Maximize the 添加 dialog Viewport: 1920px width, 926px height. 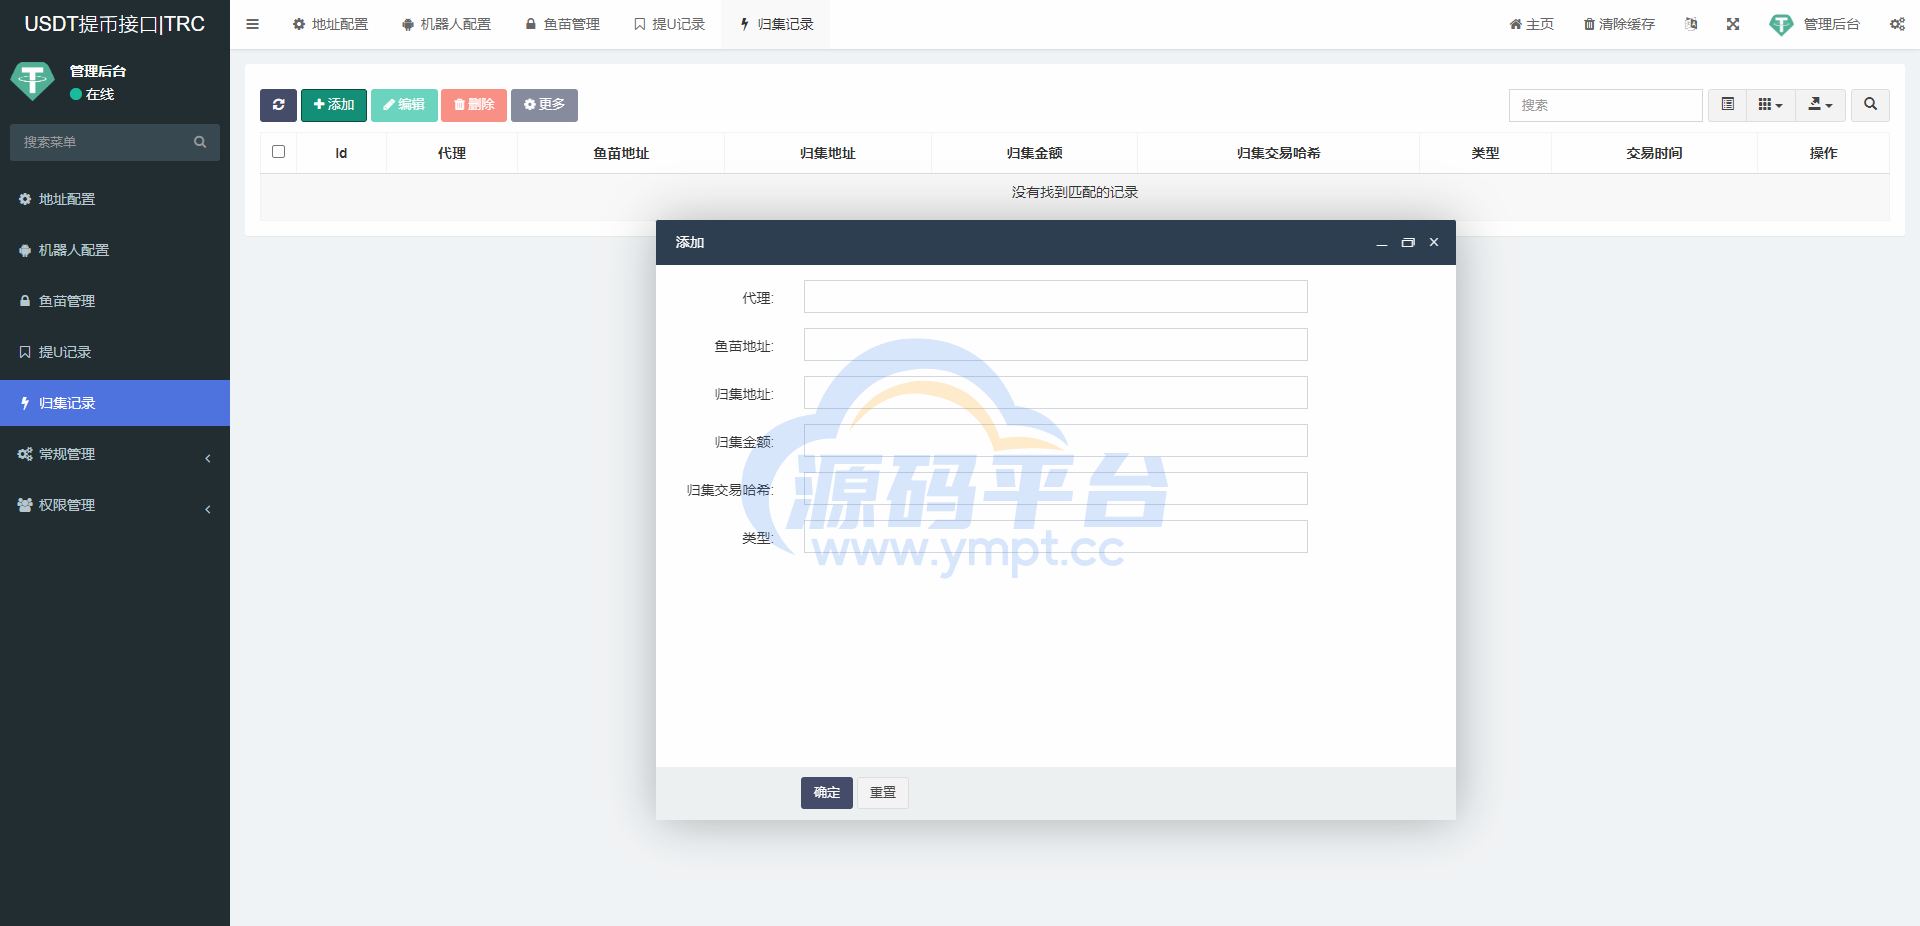tap(1408, 243)
